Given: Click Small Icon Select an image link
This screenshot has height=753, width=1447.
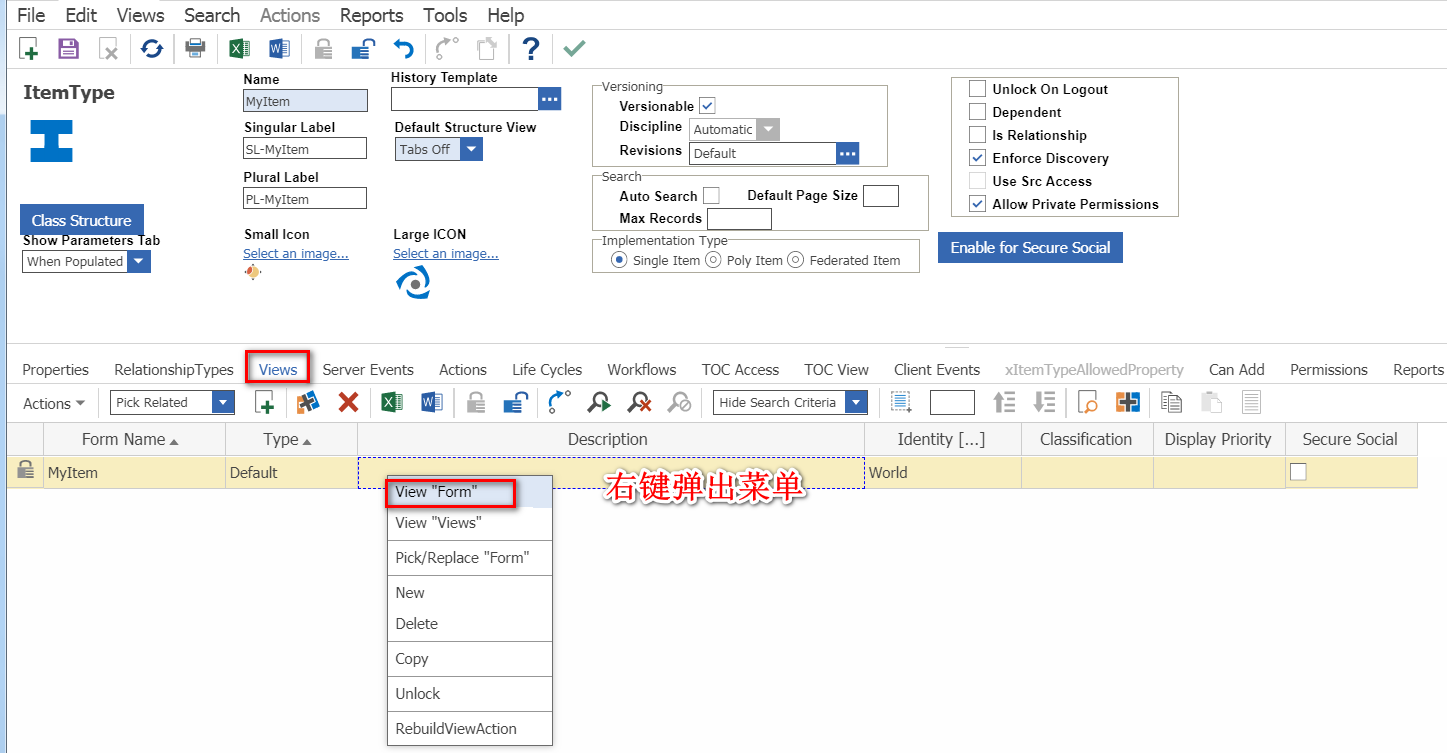Looking at the screenshot, I should (296, 254).
